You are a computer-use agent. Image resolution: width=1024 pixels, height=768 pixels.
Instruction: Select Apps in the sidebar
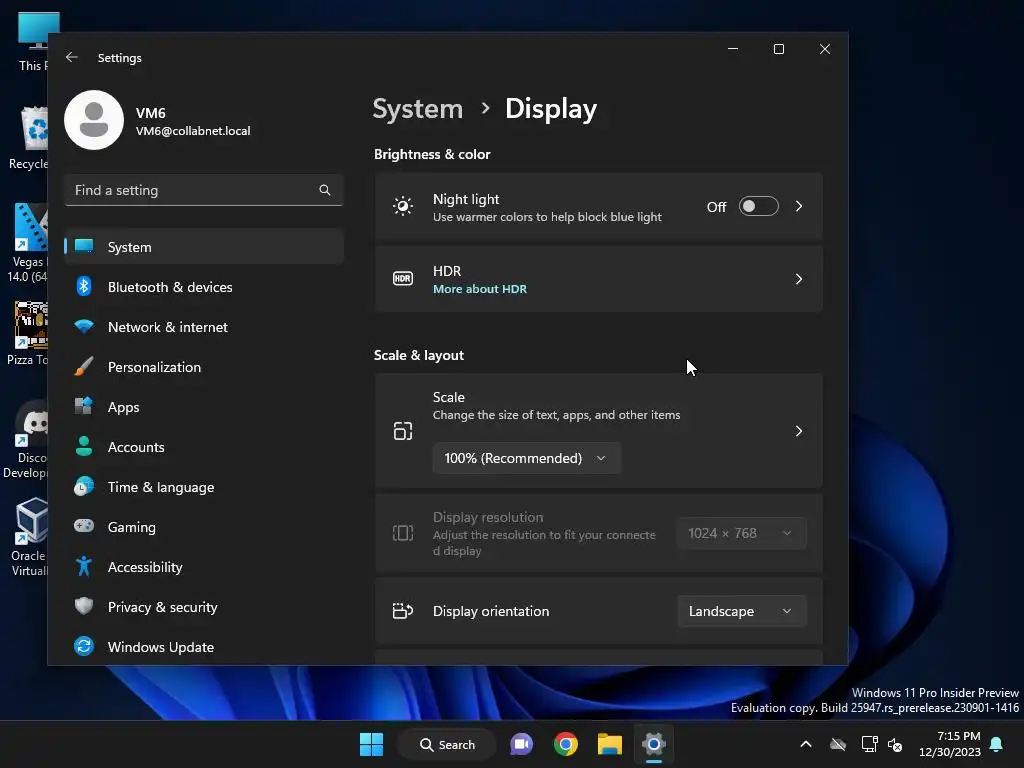204,407
